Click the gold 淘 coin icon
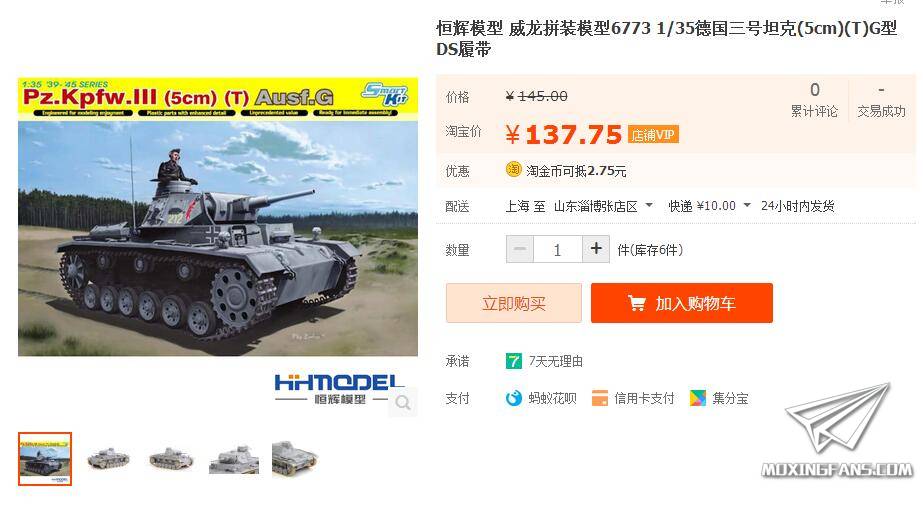The width and height of the screenshot is (923, 505). (x=513, y=170)
